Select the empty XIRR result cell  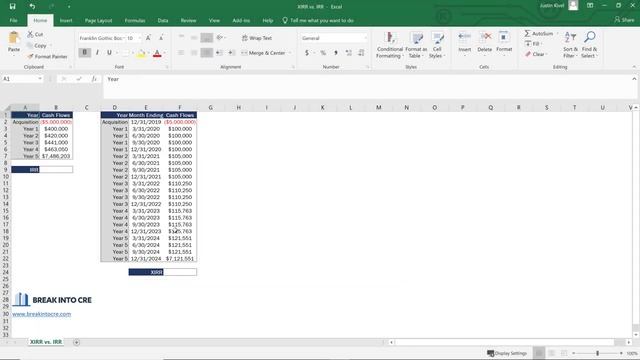(x=180, y=272)
